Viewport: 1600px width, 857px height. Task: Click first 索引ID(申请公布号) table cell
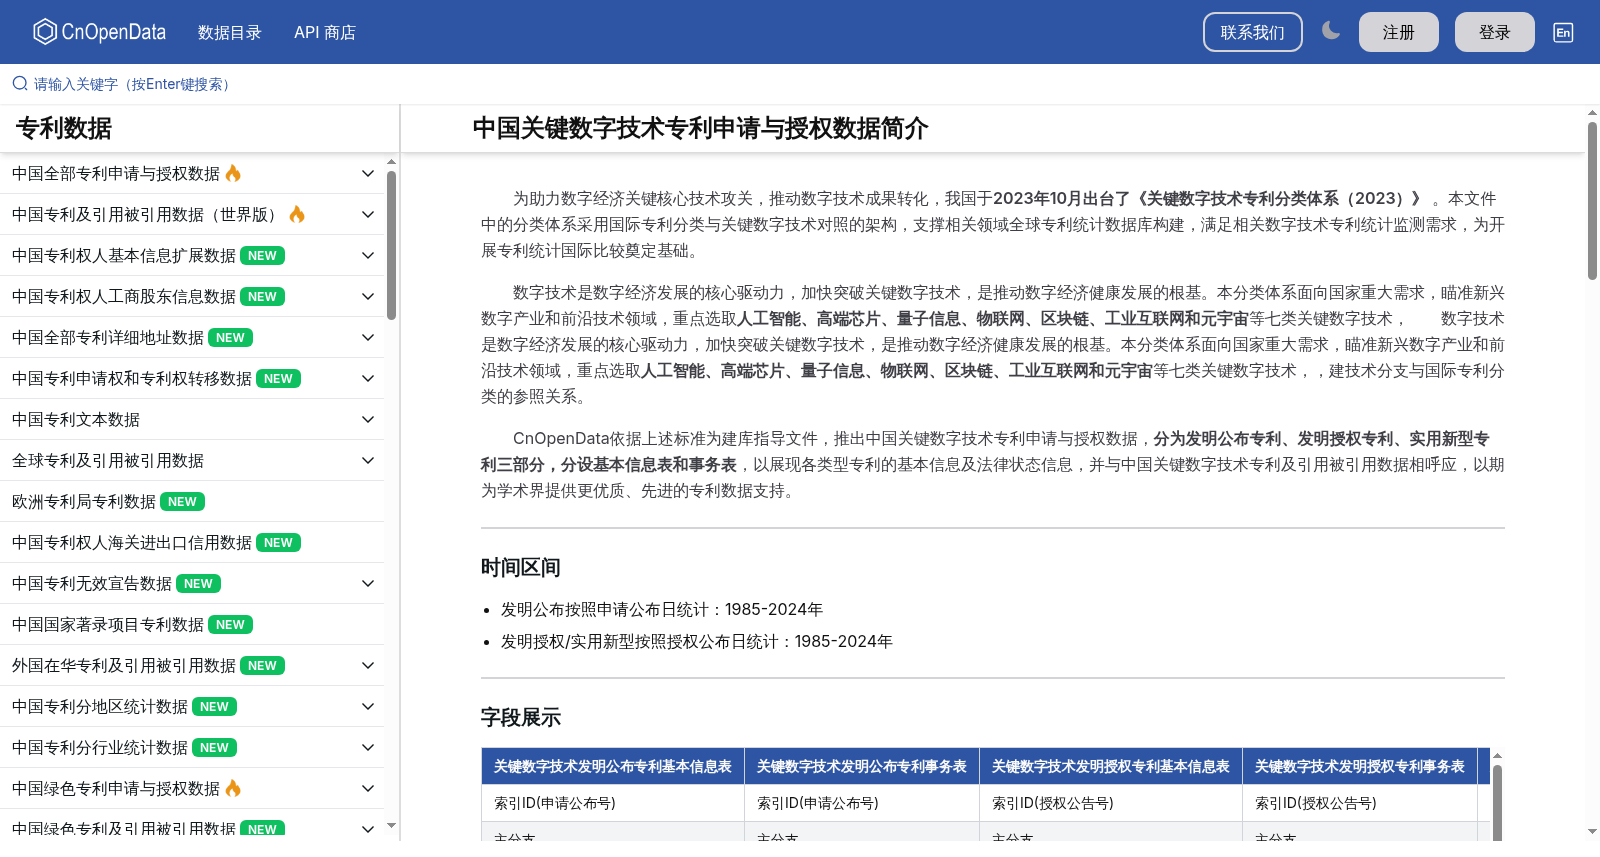[613, 803]
